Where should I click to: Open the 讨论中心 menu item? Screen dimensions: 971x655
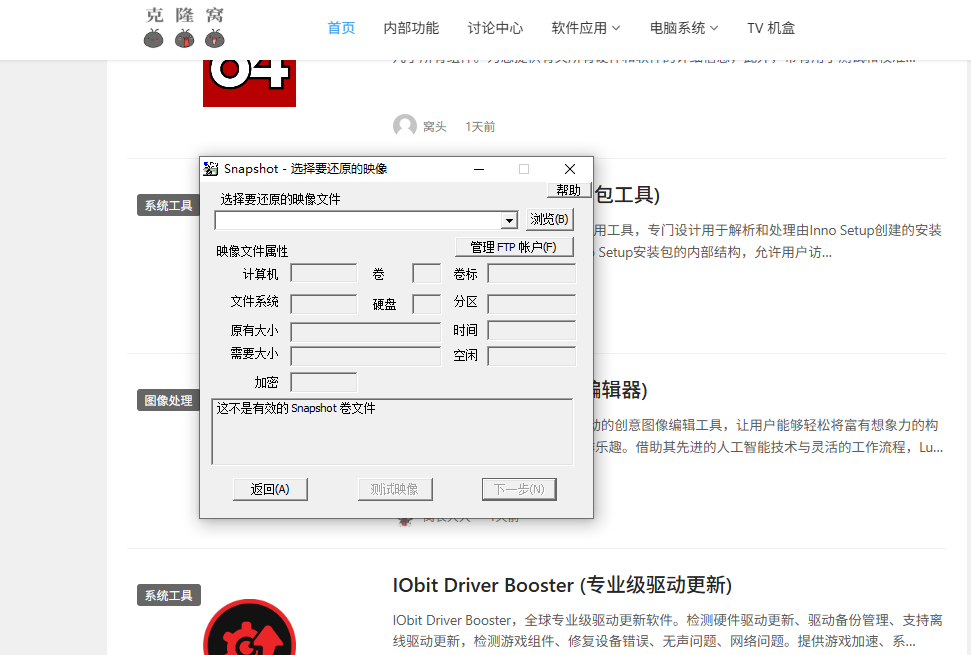tap(495, 28)
